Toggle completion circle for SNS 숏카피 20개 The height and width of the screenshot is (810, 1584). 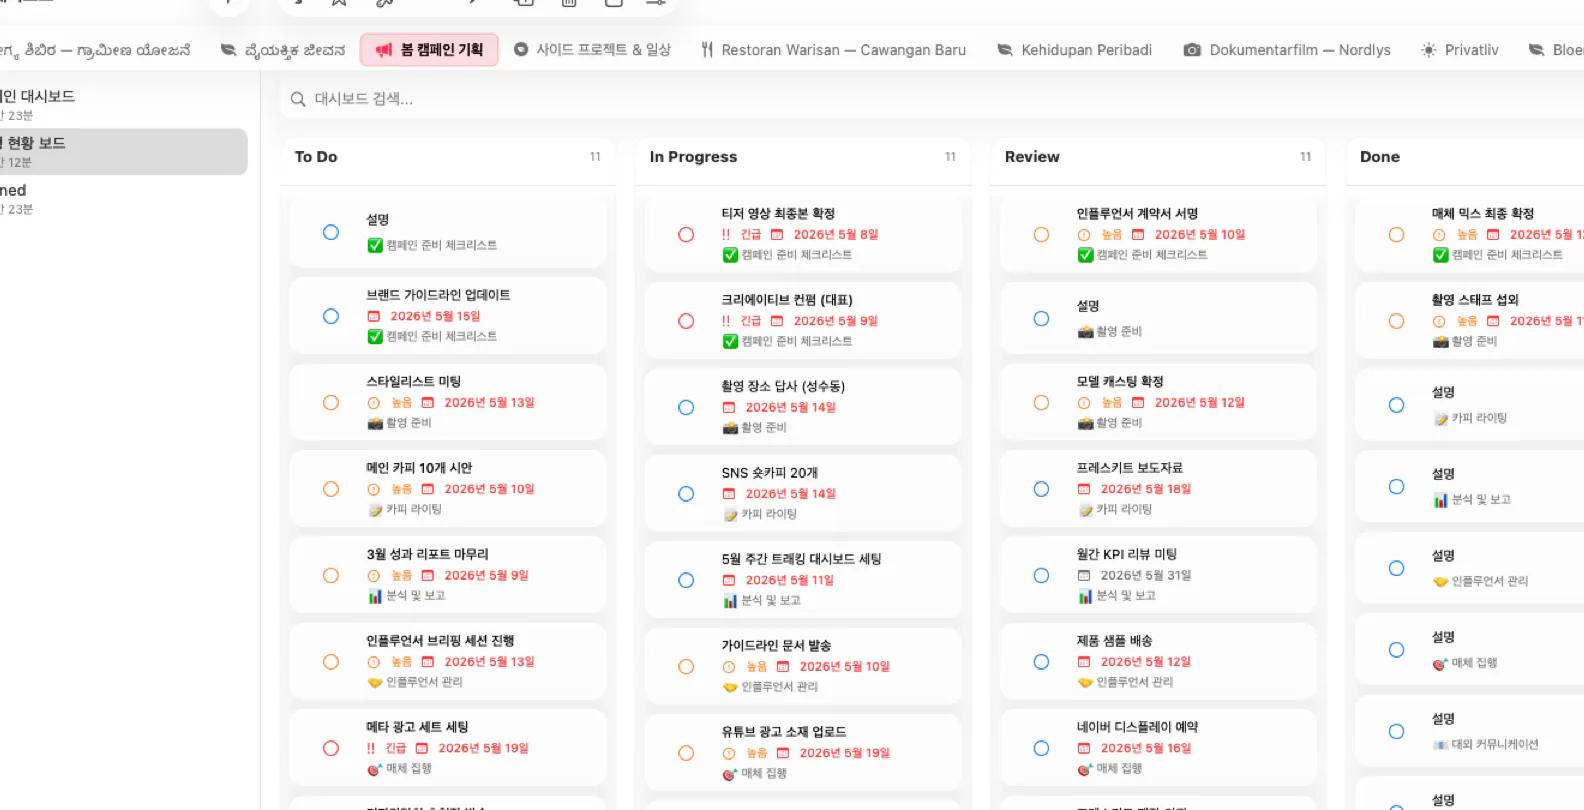click(x=686, y=494)
